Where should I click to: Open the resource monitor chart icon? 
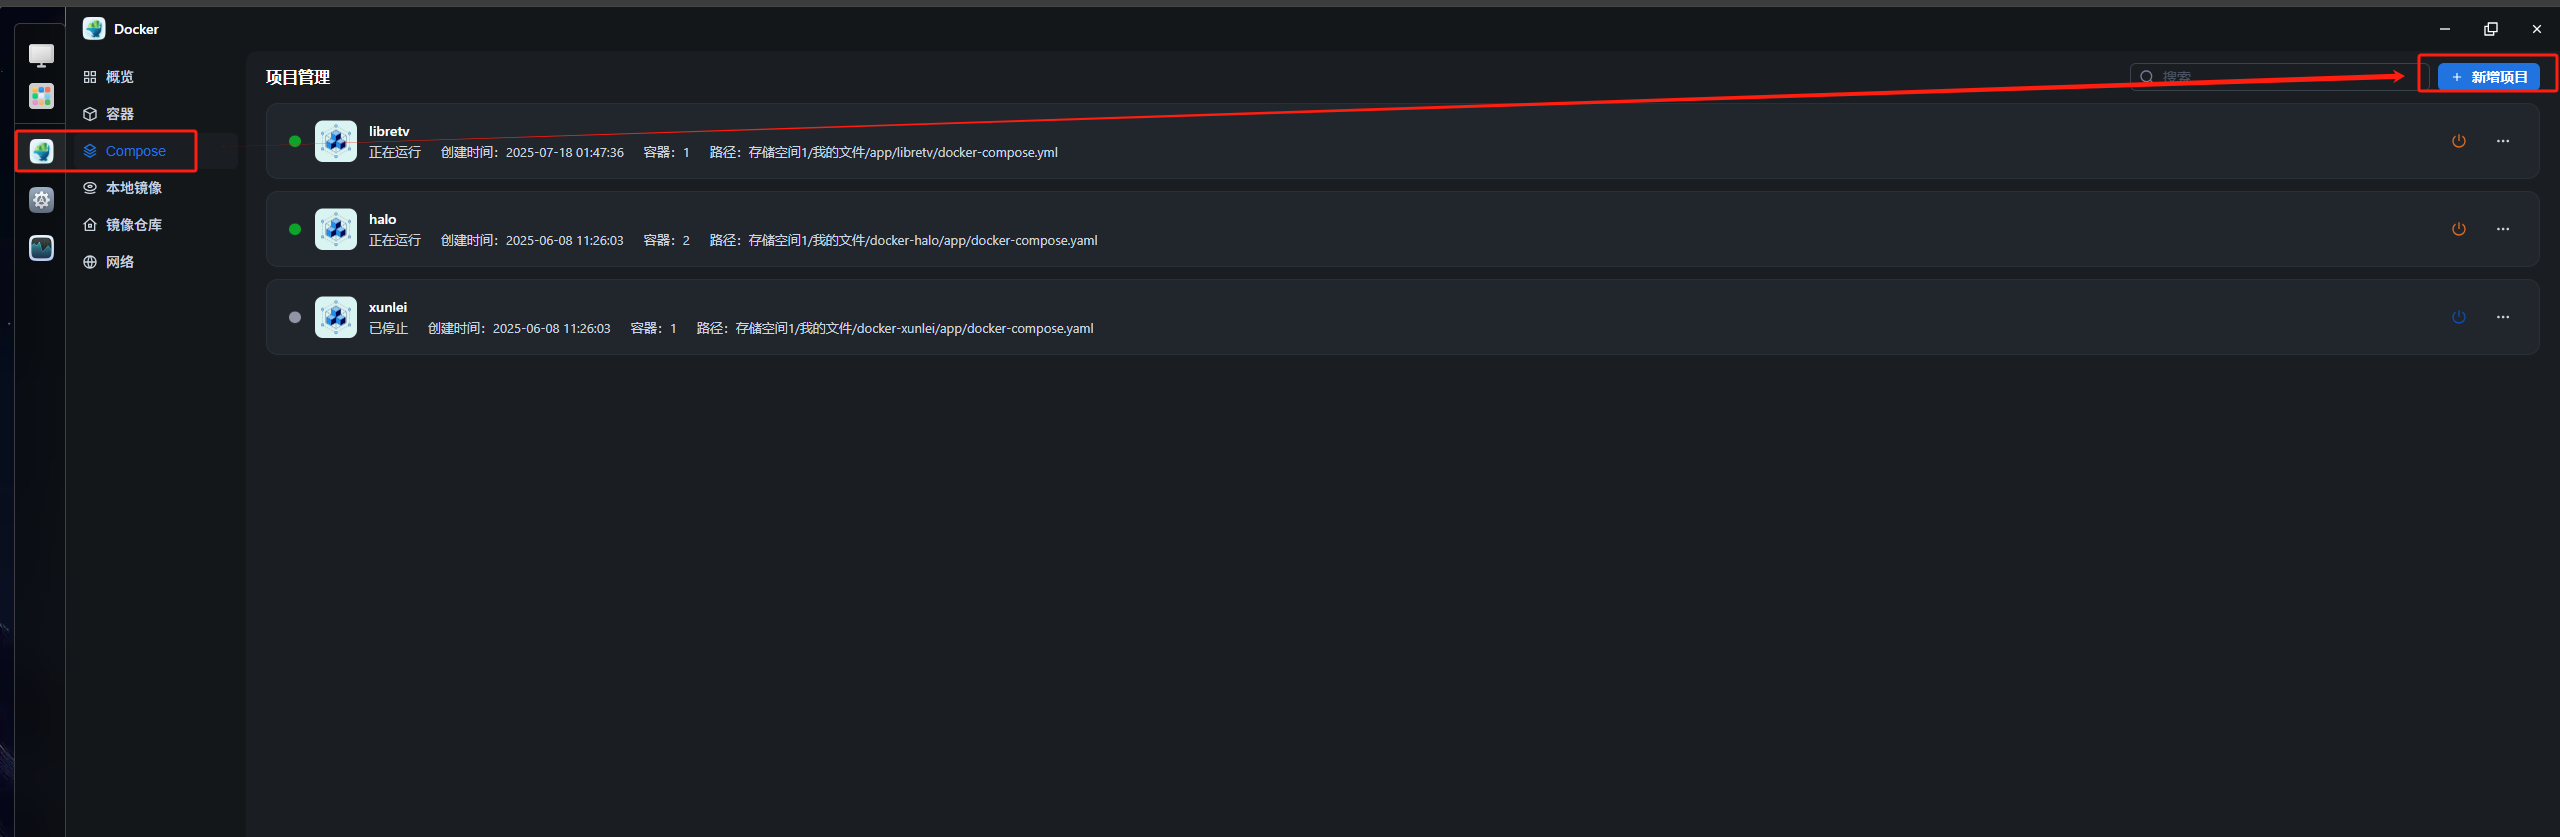point(41,248)
